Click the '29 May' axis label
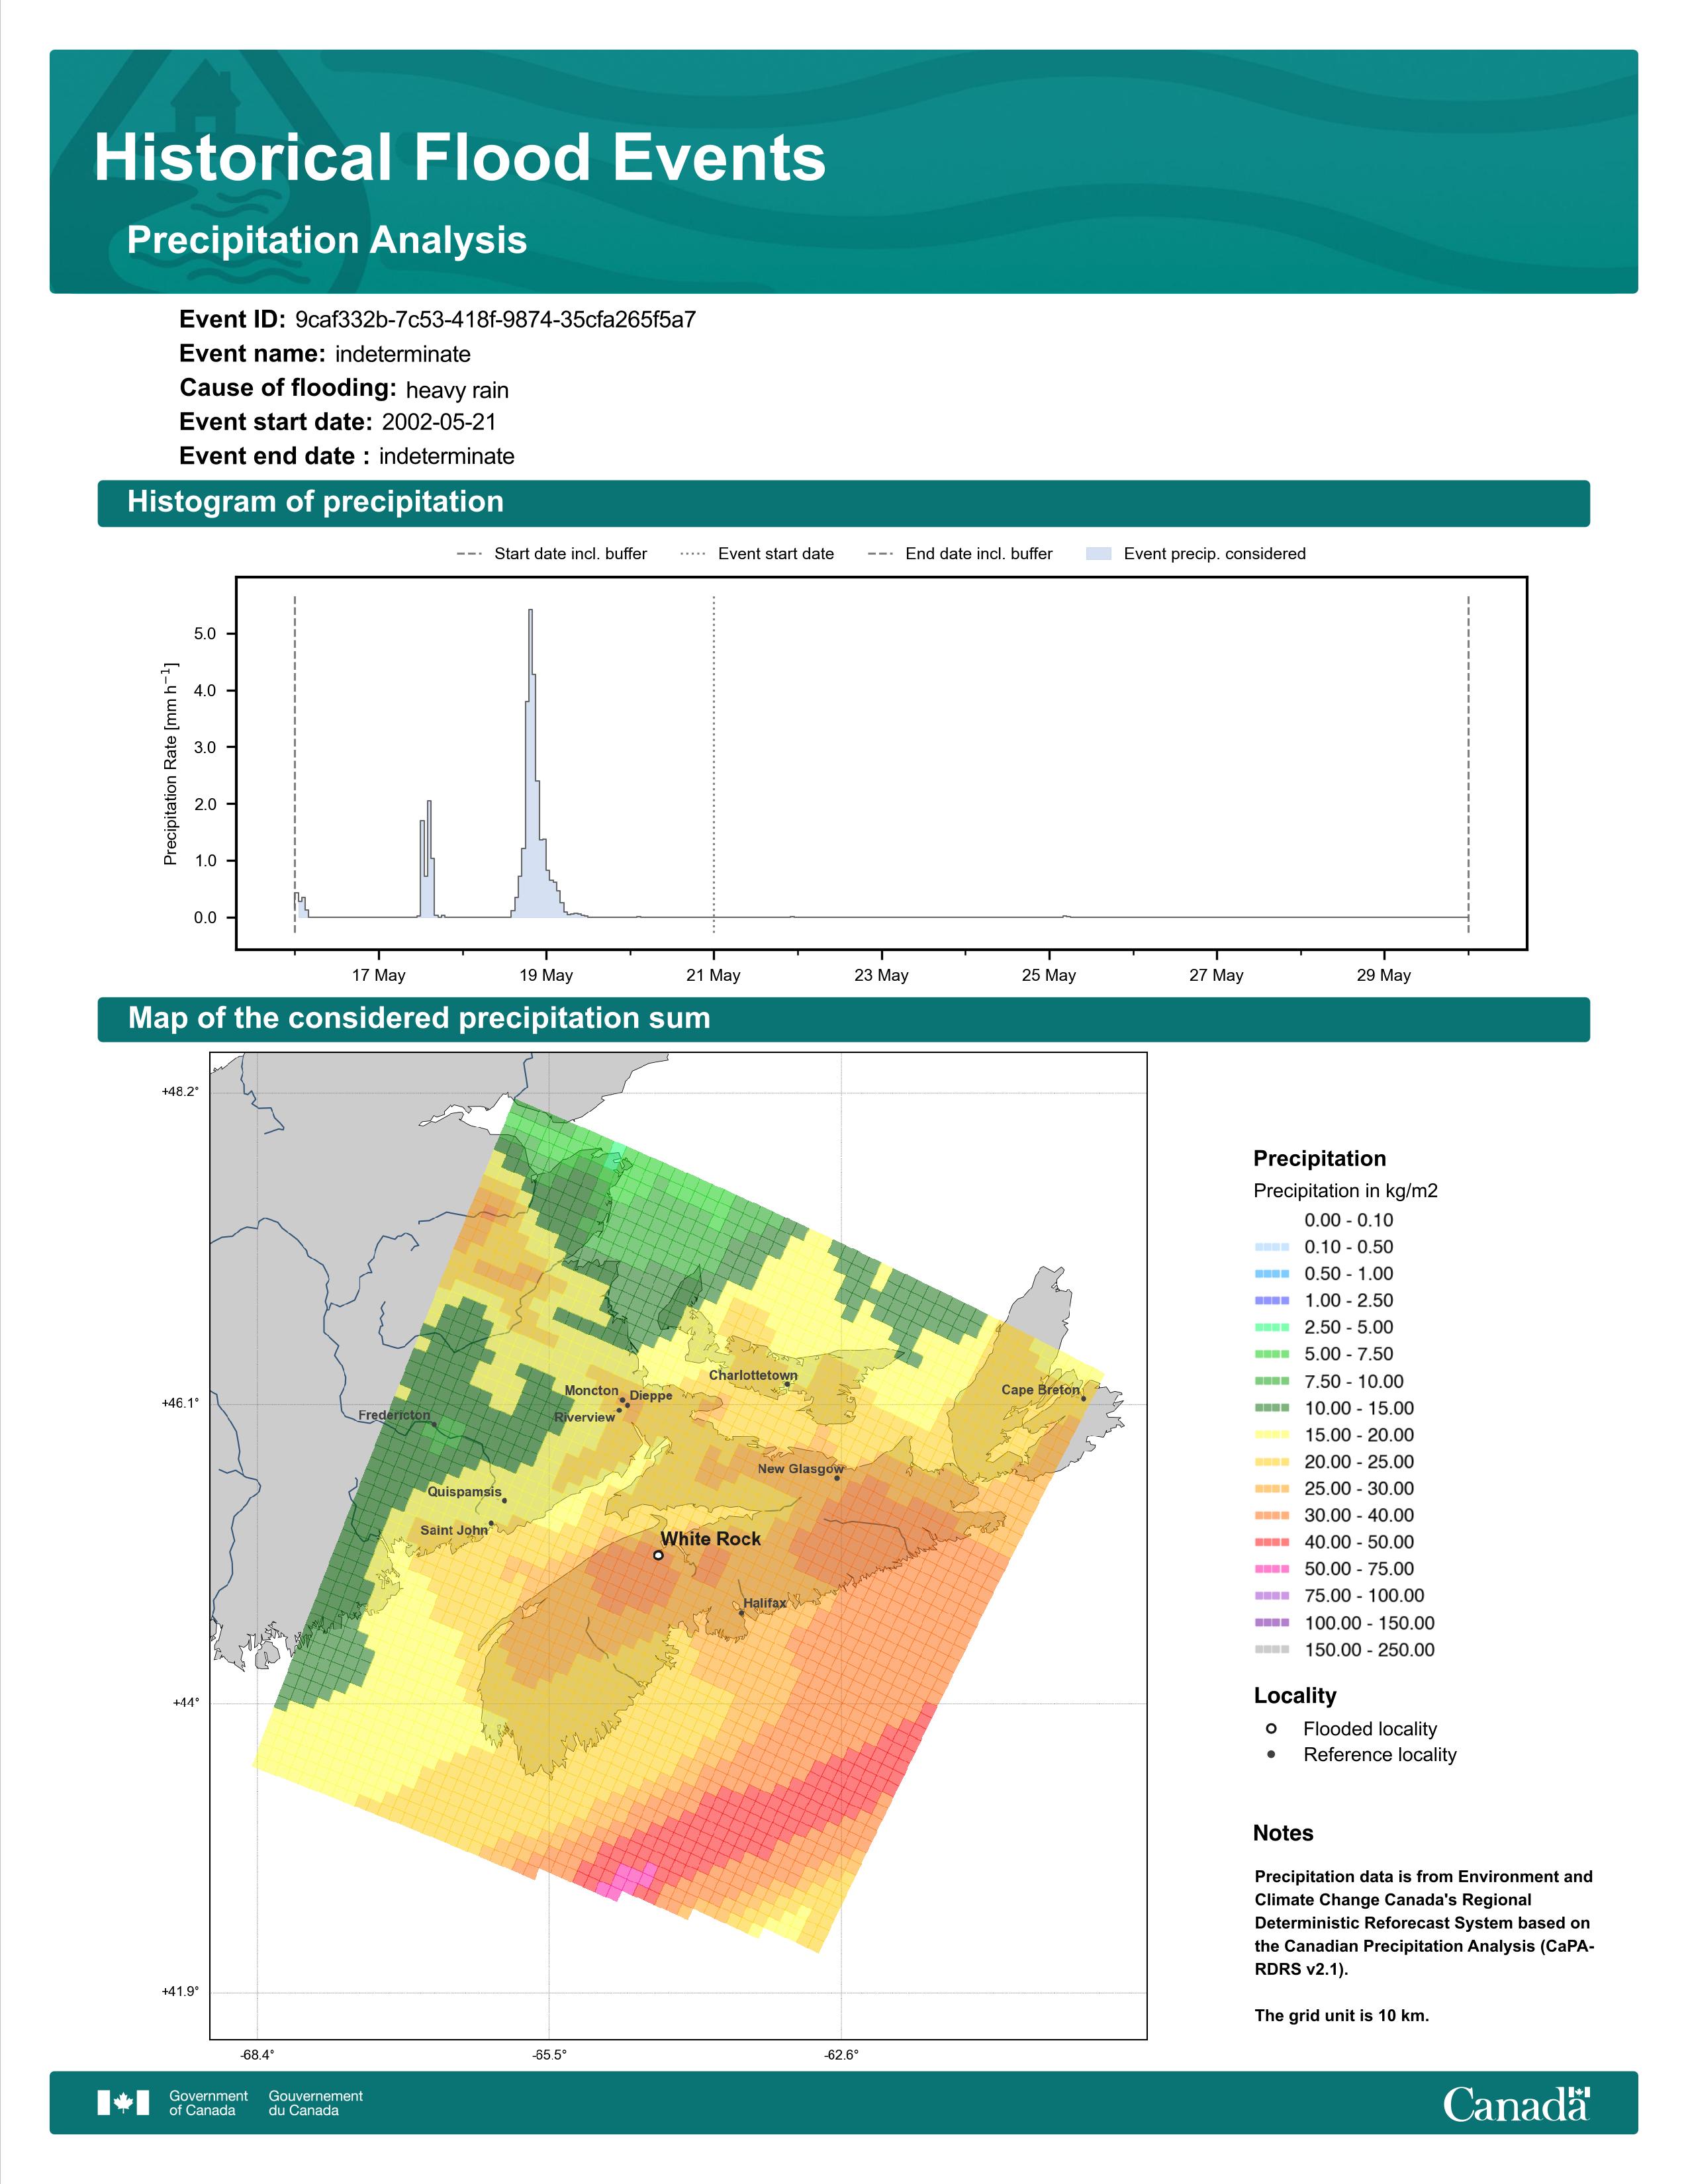Screen dimensions: 1688x2184 (x=1384, y=975)
